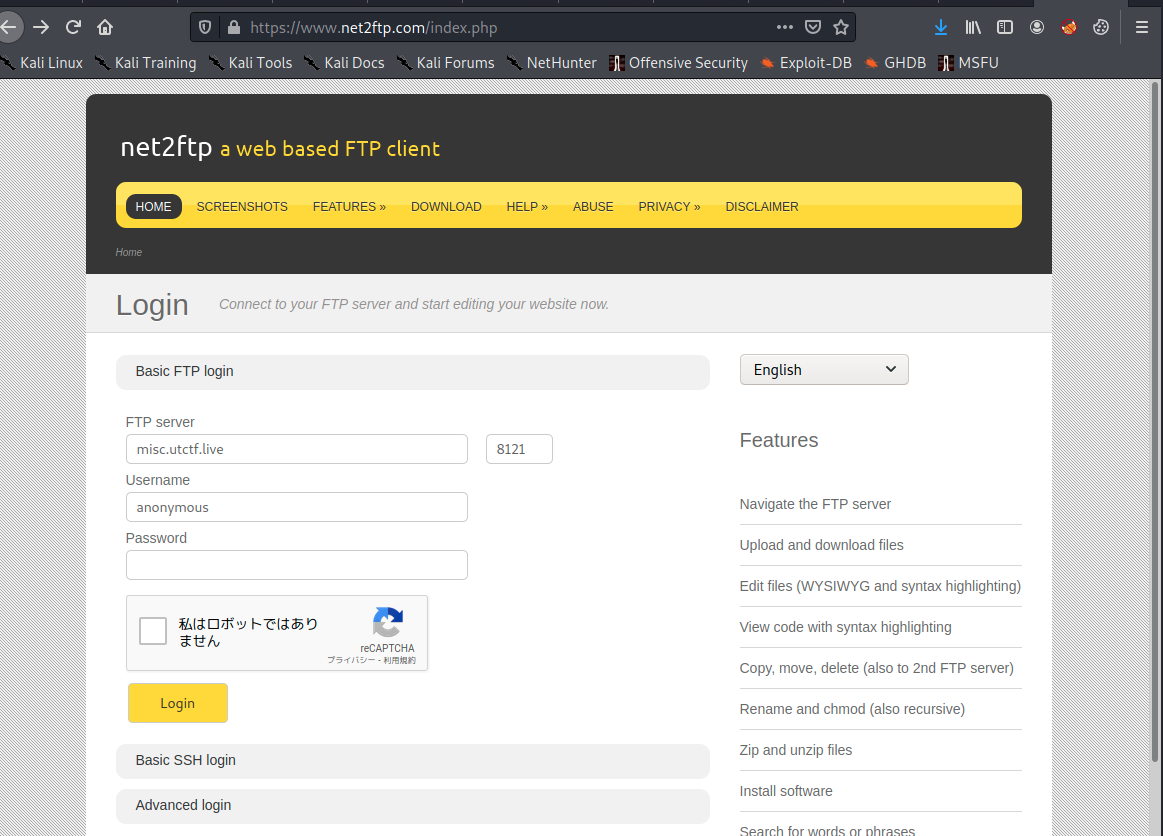Open the Kali Training bookmark

pos(146,63)
